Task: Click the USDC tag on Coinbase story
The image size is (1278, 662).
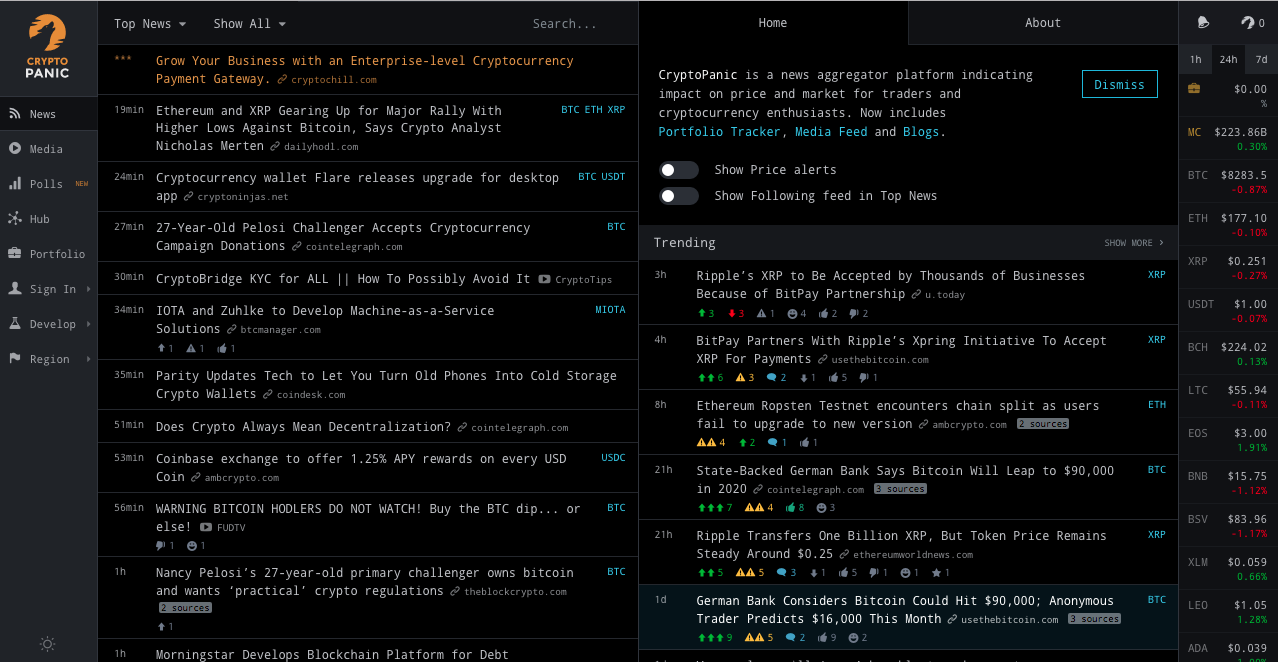Action: 613,458
